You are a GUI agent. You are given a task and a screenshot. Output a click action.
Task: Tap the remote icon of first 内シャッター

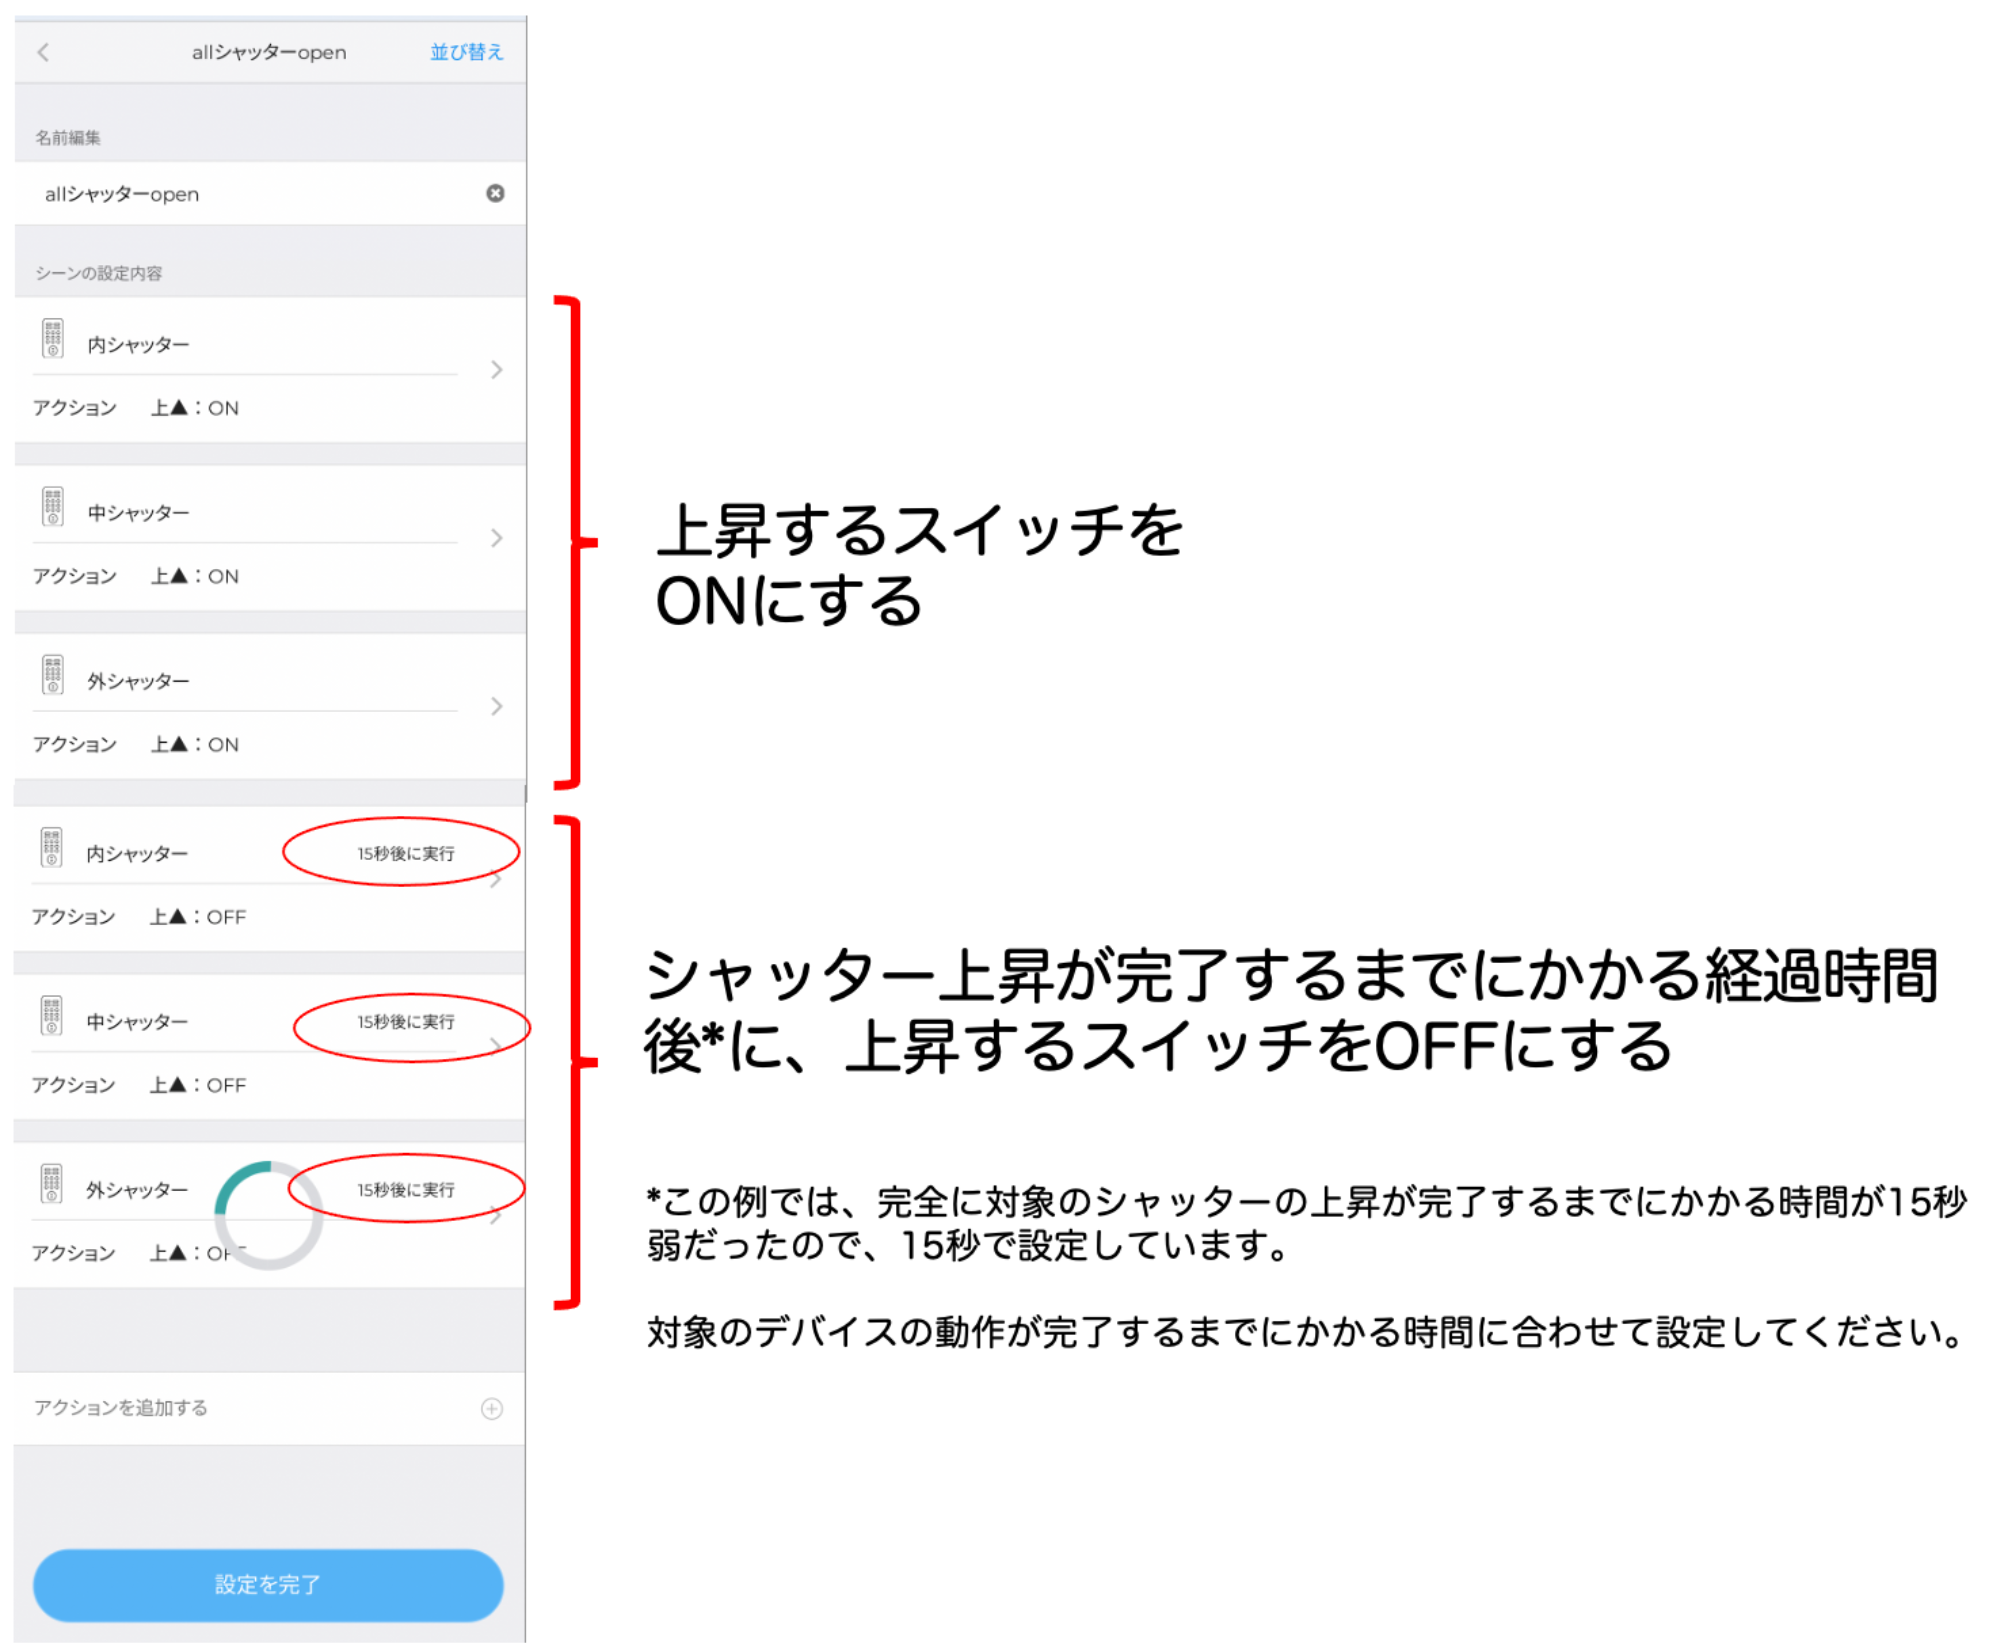53,338
